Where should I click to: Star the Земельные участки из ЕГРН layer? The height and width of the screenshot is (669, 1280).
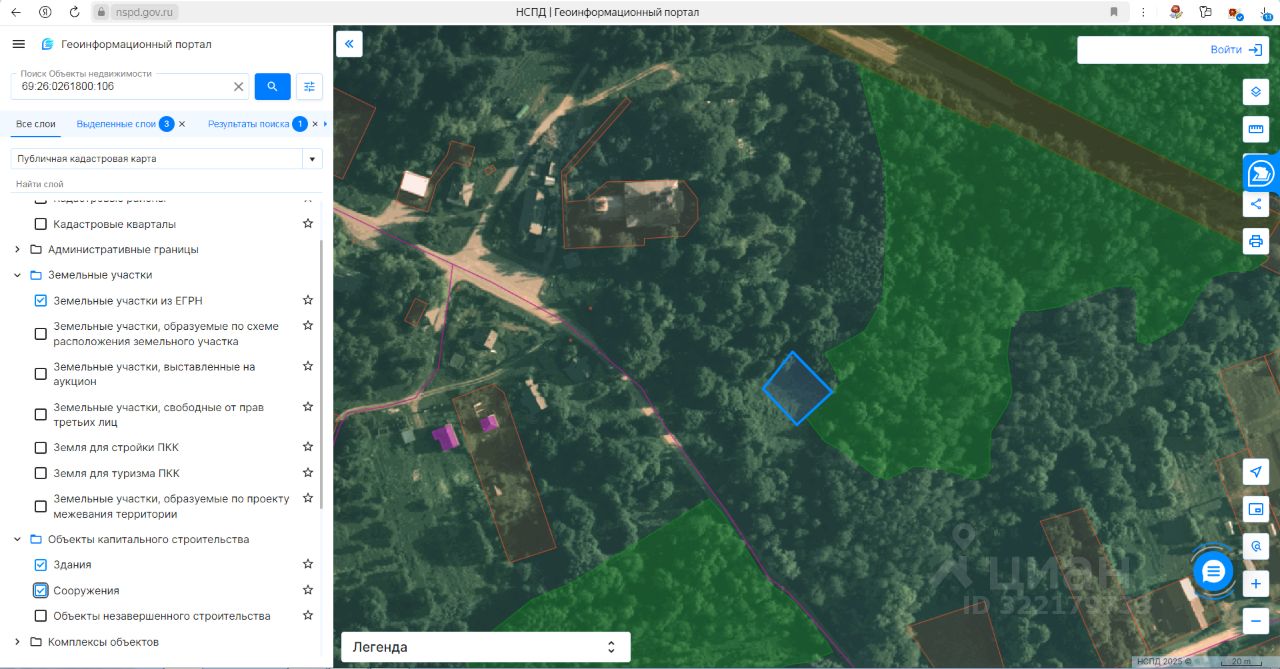(x=308, y=300)
